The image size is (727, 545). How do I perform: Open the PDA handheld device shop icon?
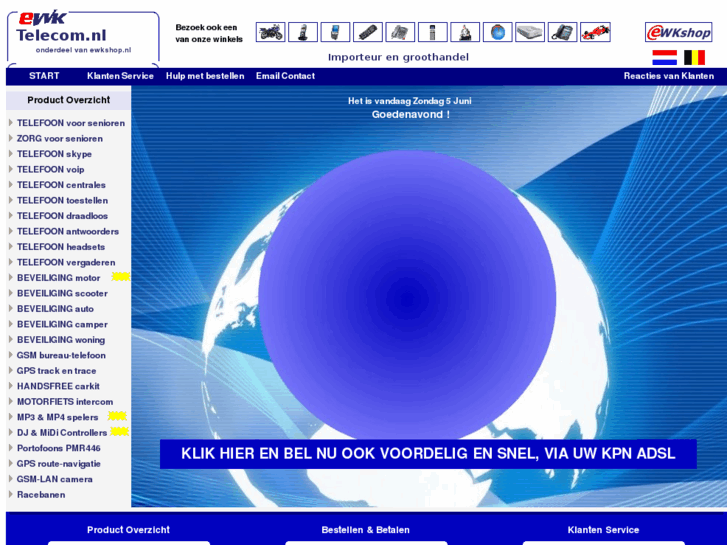tap(335, 32)
